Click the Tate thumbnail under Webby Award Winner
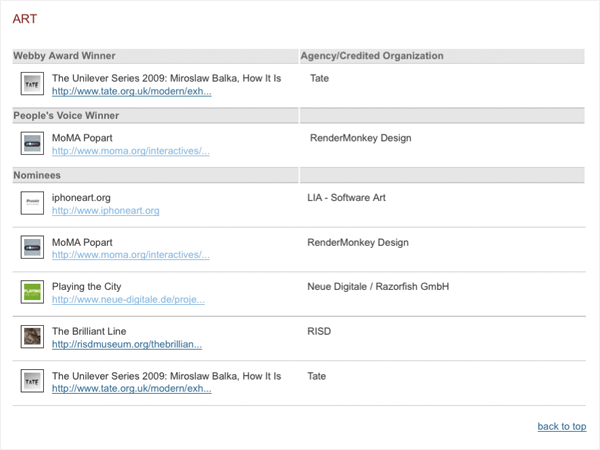The image size is (600, 450). (x=32, y=84)
